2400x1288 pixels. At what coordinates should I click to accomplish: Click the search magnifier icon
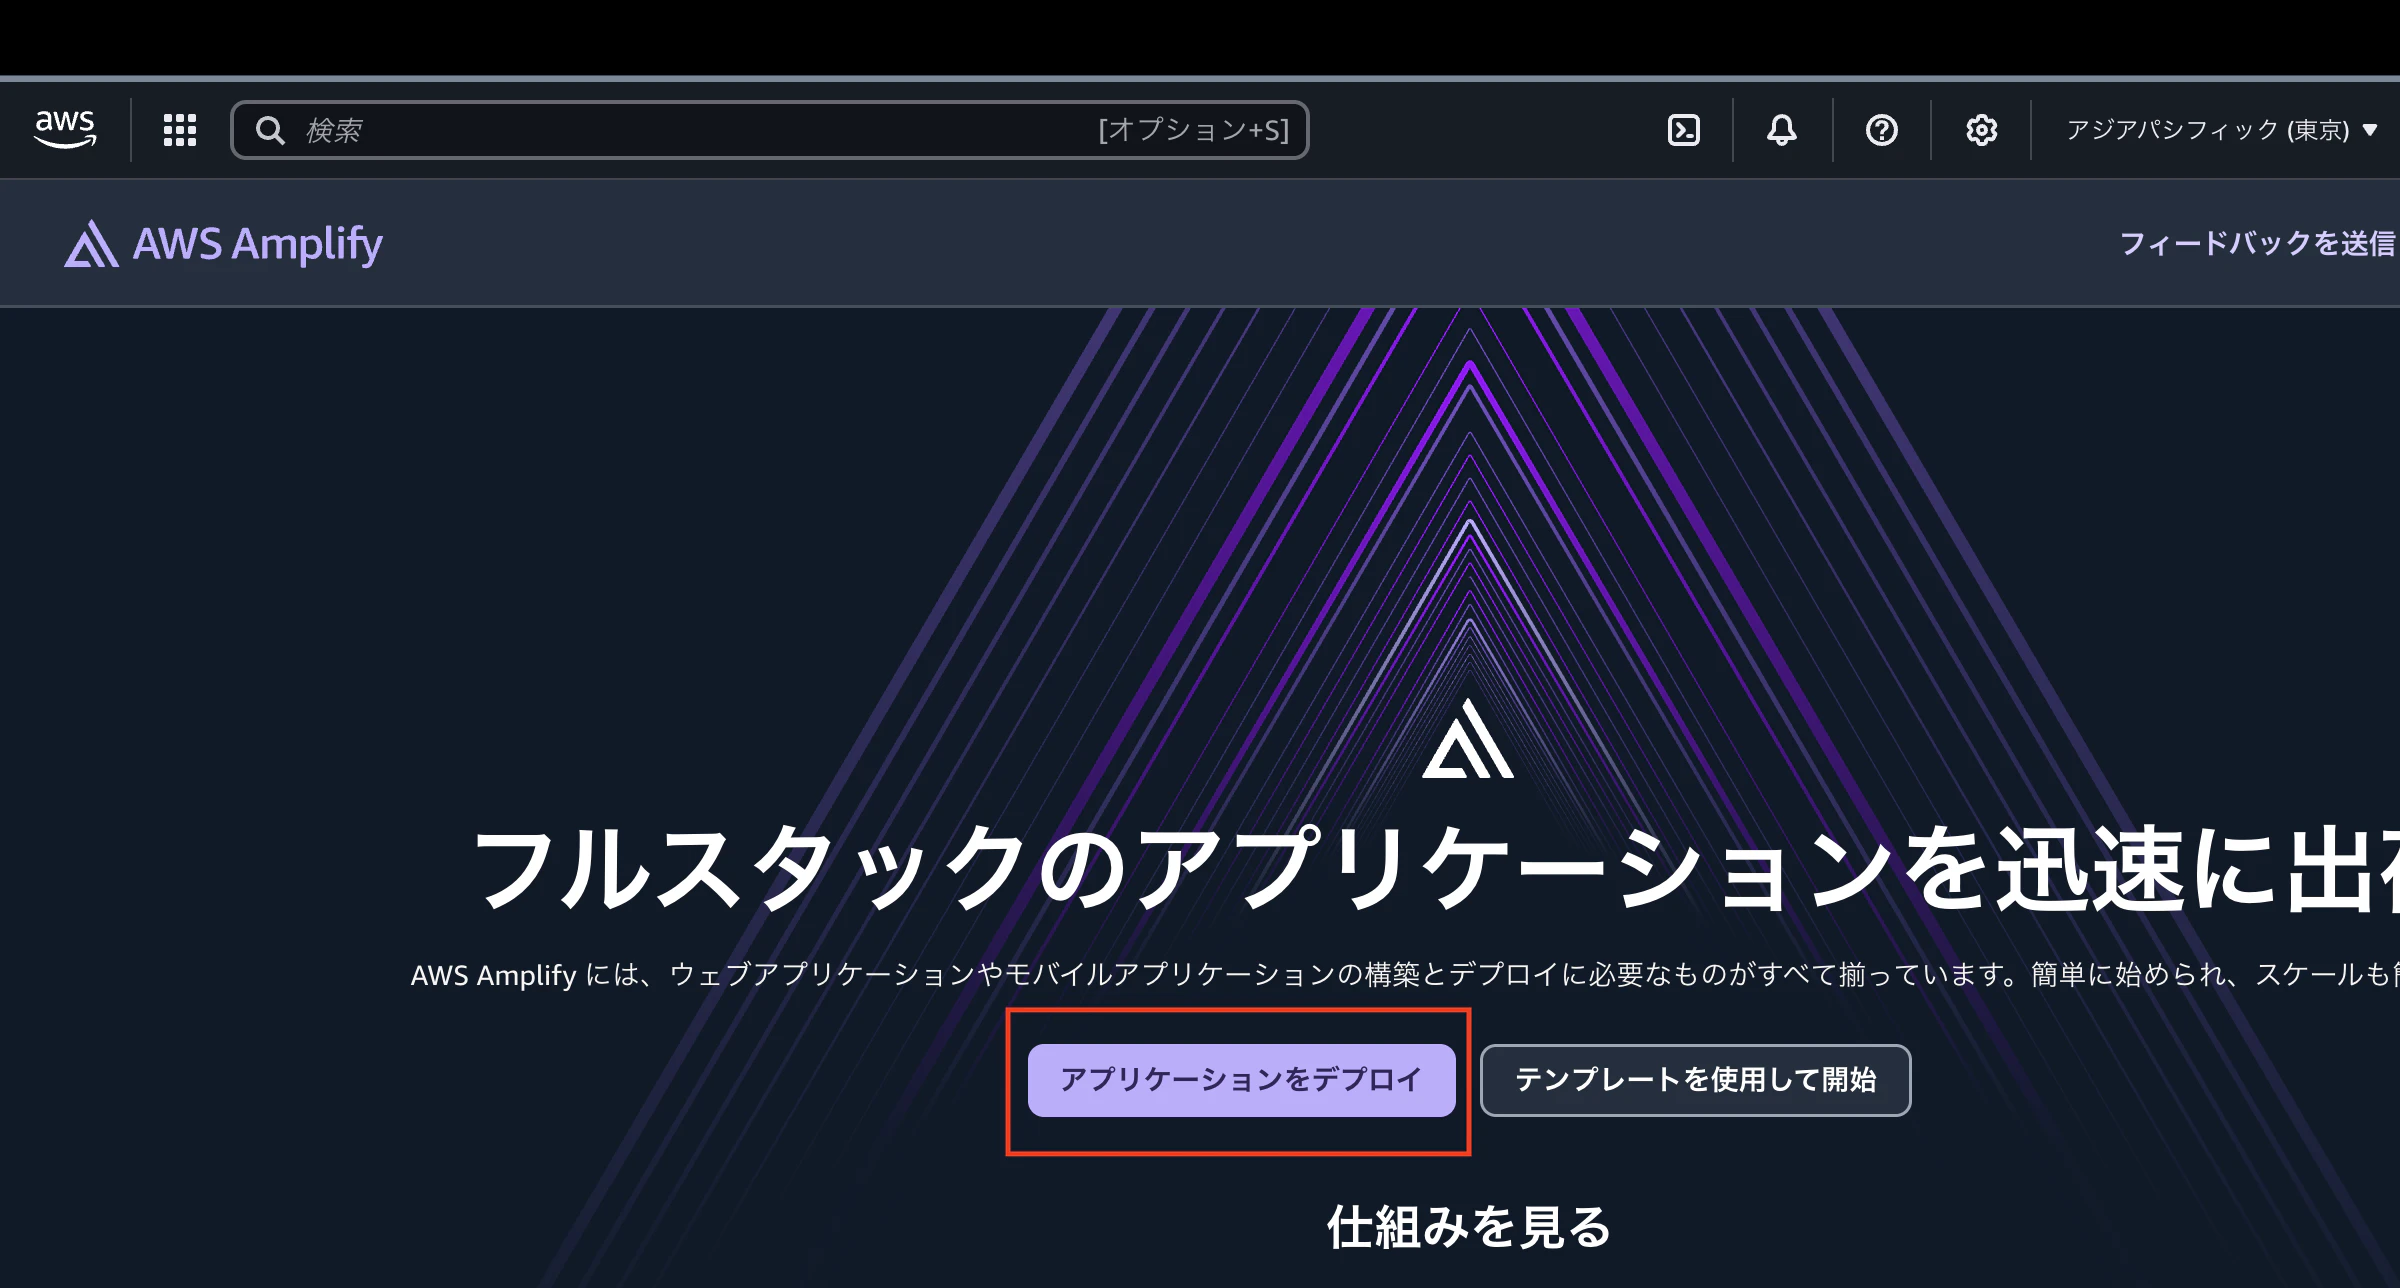coord(270,130)
